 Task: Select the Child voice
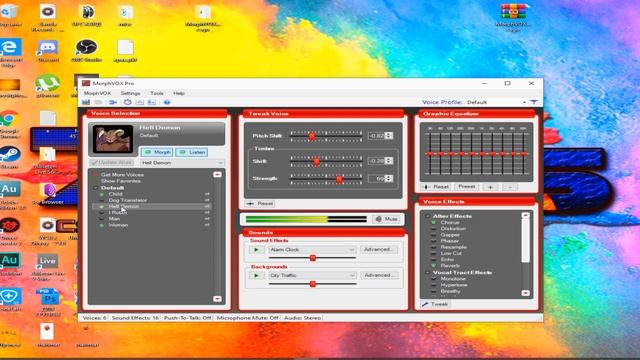pos(116,194)
